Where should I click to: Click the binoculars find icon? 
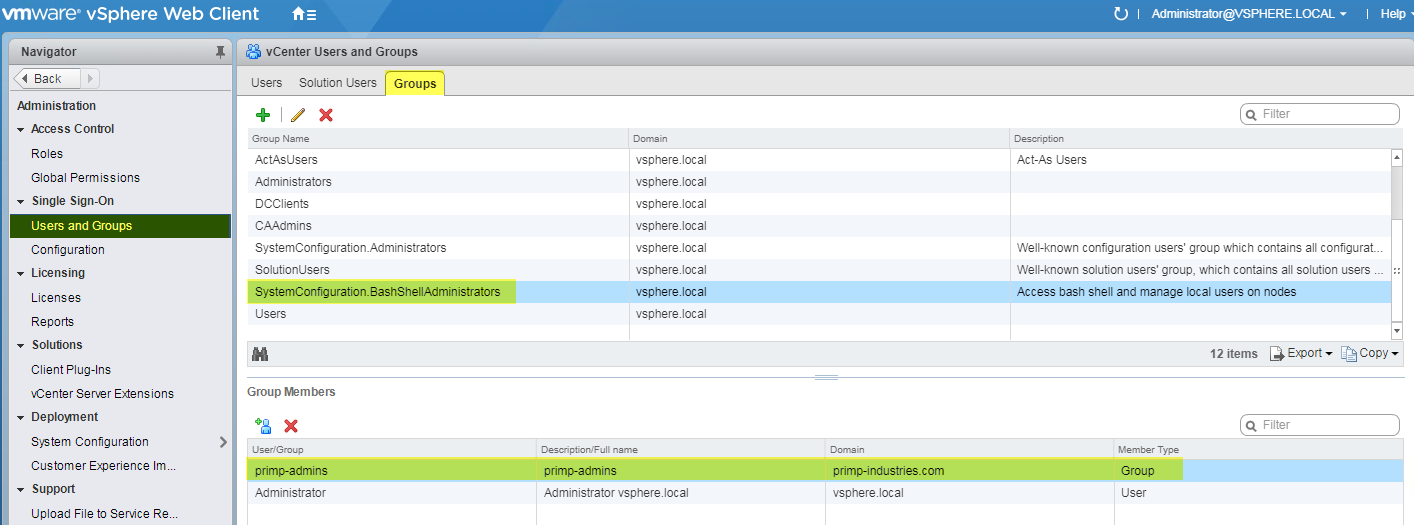point(260,354)
